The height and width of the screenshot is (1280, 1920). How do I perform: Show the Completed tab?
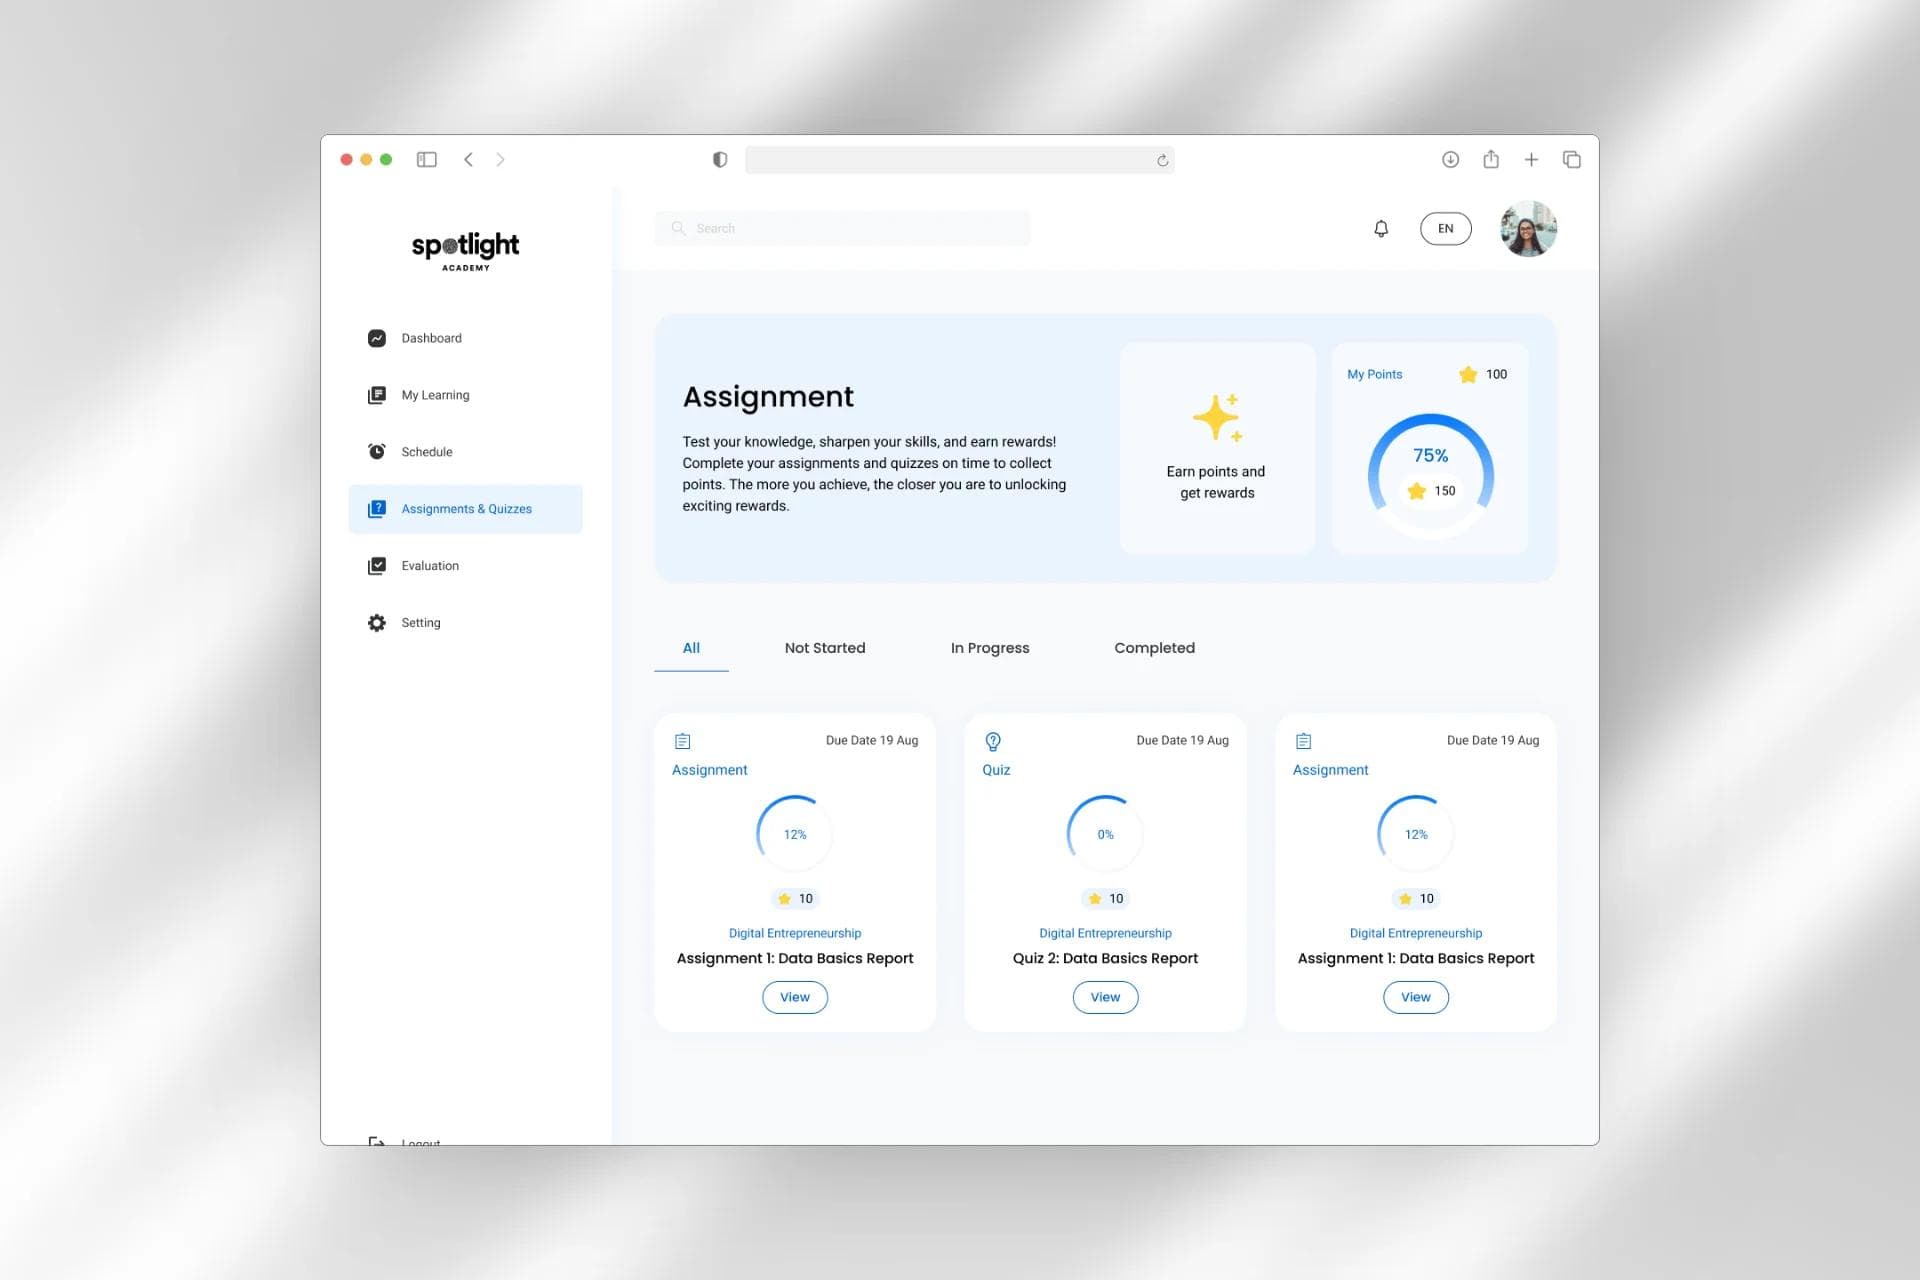pyautogui.click(x=1155, y=648)
